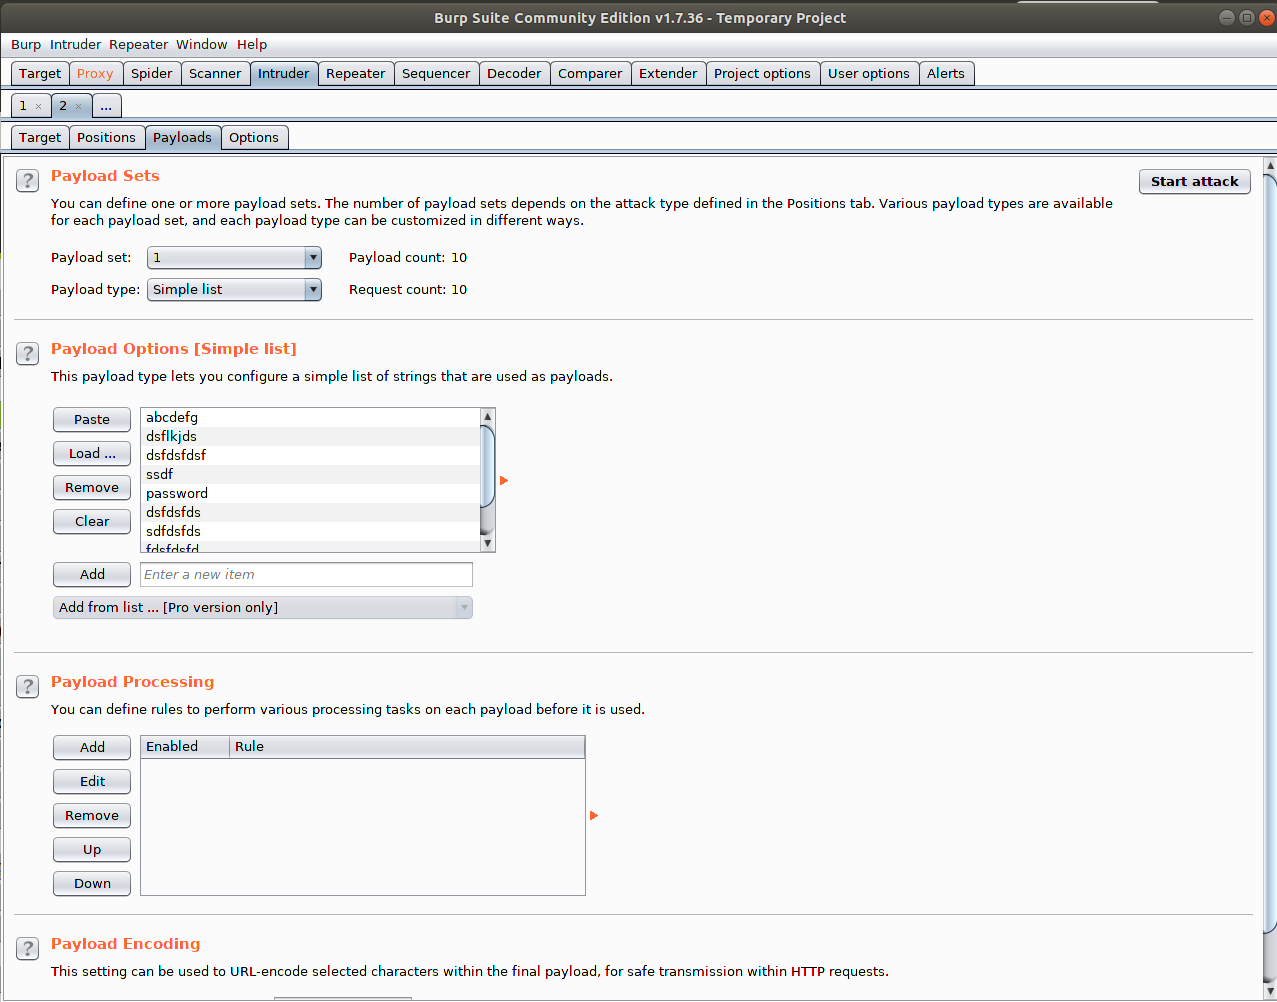This screenshot has height=1002, width=1277.
Task: Click the Down button
Action: (92, 884)
